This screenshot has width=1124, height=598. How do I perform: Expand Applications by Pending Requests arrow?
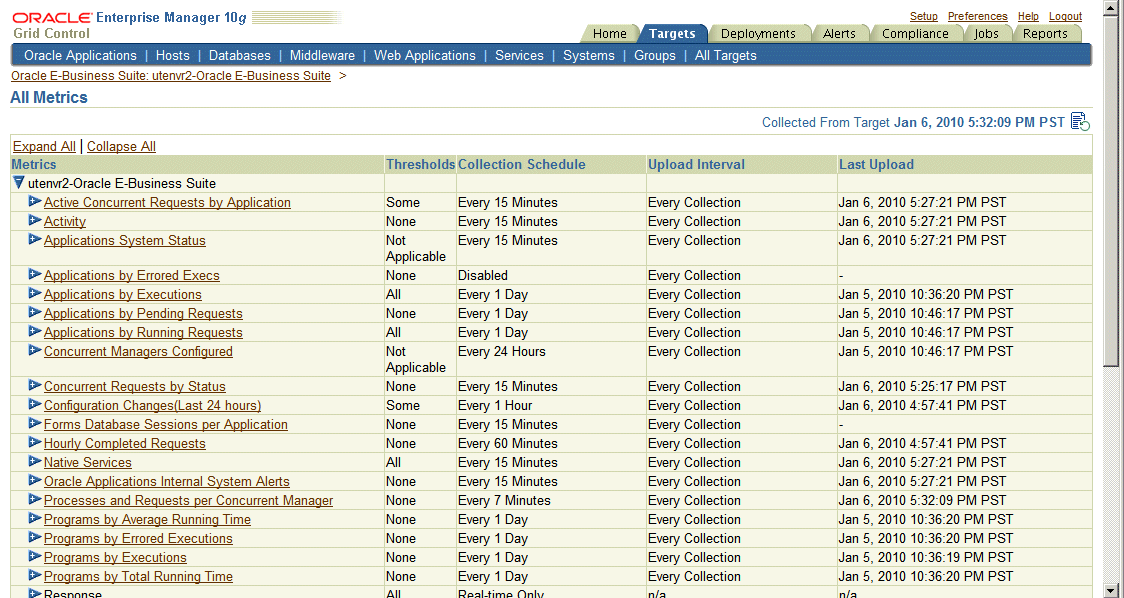point(35,313)
